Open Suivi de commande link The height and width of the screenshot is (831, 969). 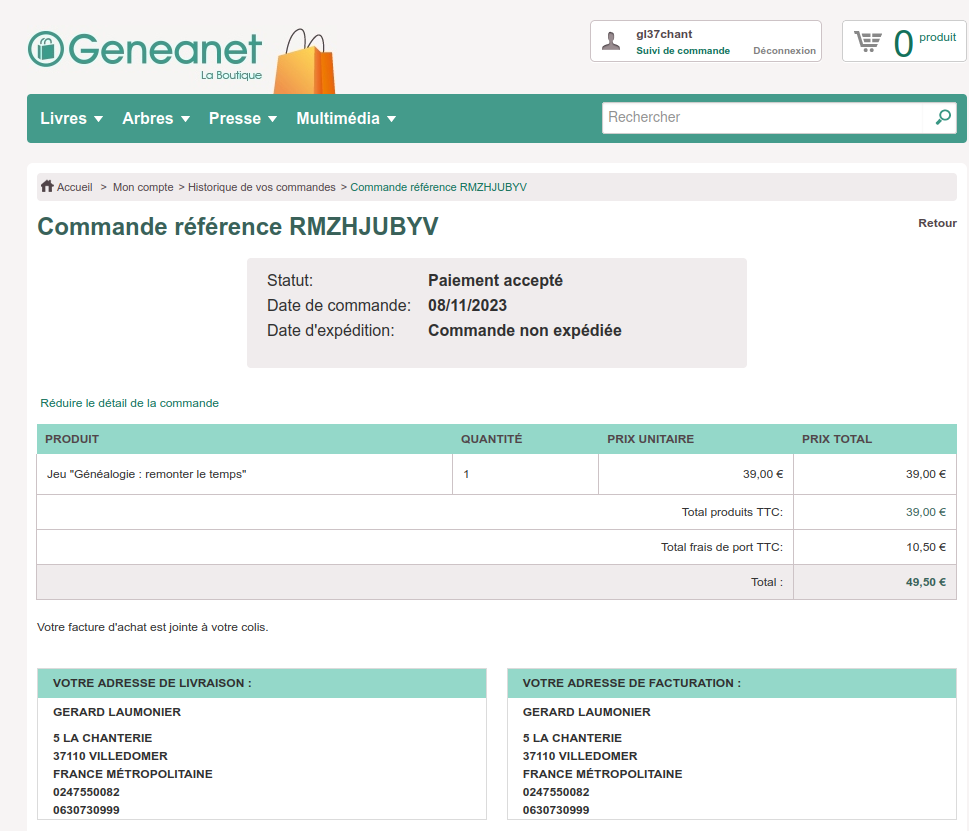coord(683,51)
